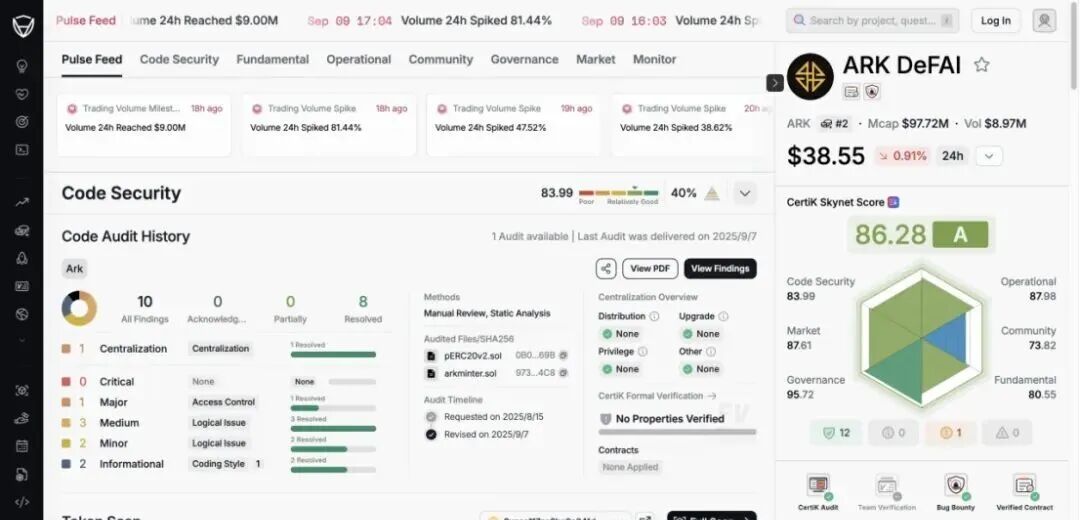Image resolution: width=1080 pixels, height=520 pixels.
Task: Copy the pERC20v2.sol hash
Action: click(563, 355)
